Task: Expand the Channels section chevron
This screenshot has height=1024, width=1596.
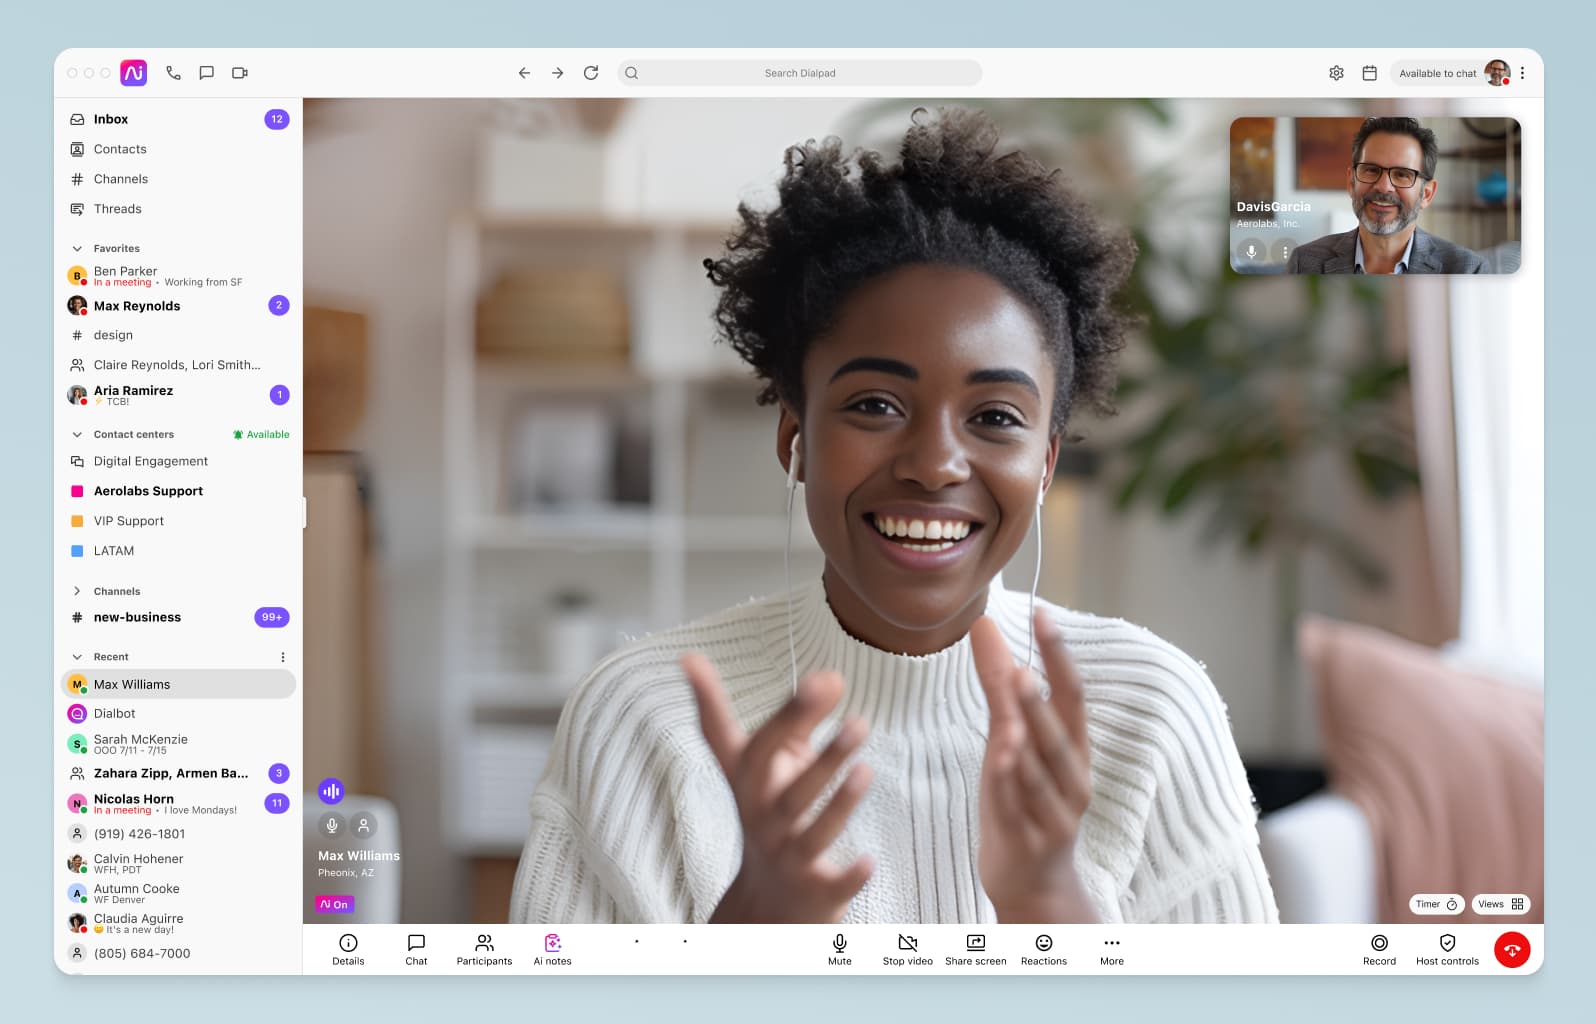Action: [77, 591]
